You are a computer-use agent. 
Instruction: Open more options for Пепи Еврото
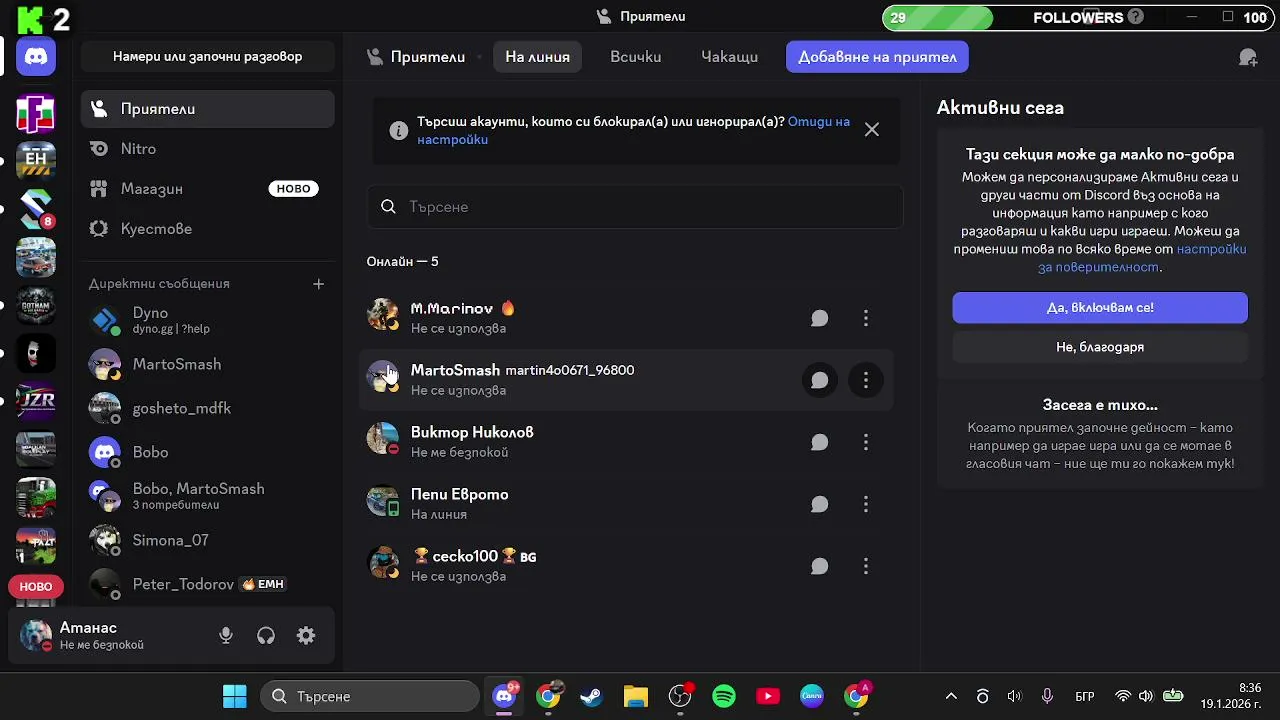865,504
